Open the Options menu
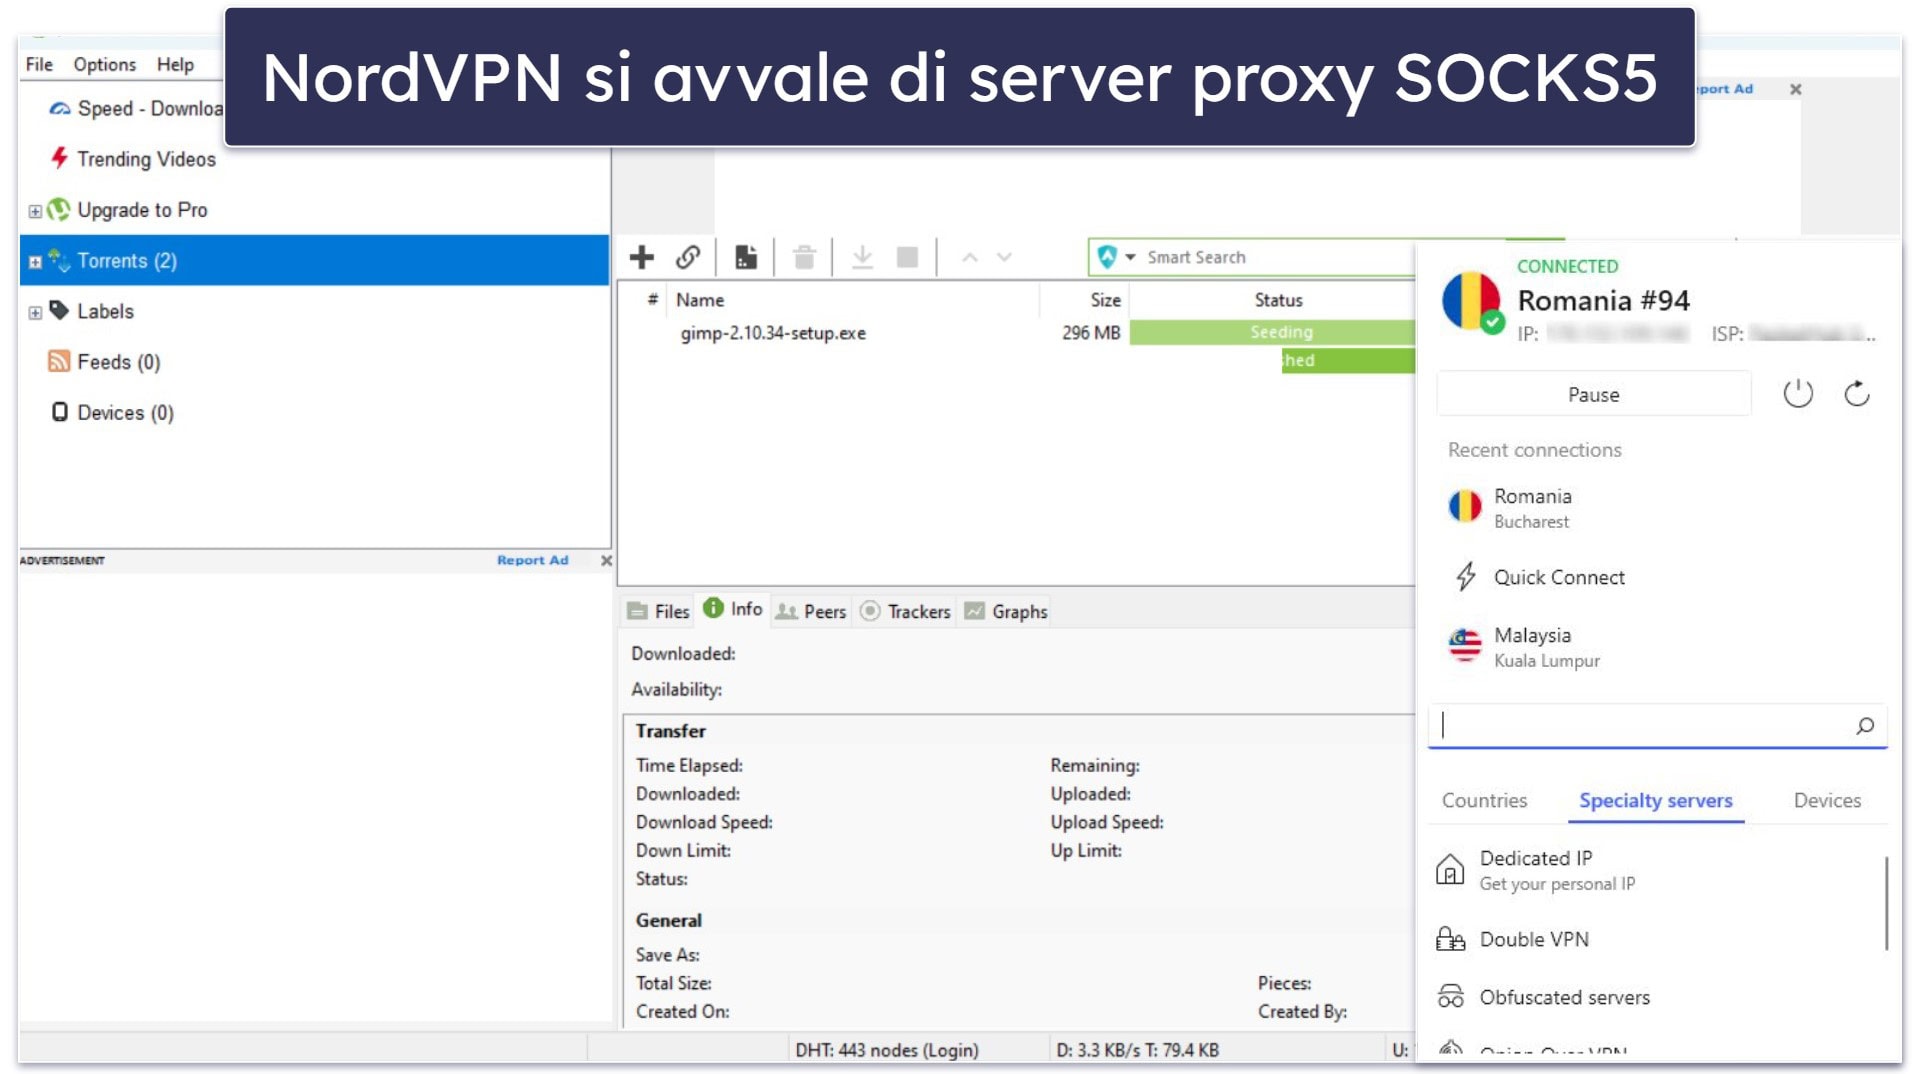This screenshot has height=1074, width=1919. click(x=104, y=64)
